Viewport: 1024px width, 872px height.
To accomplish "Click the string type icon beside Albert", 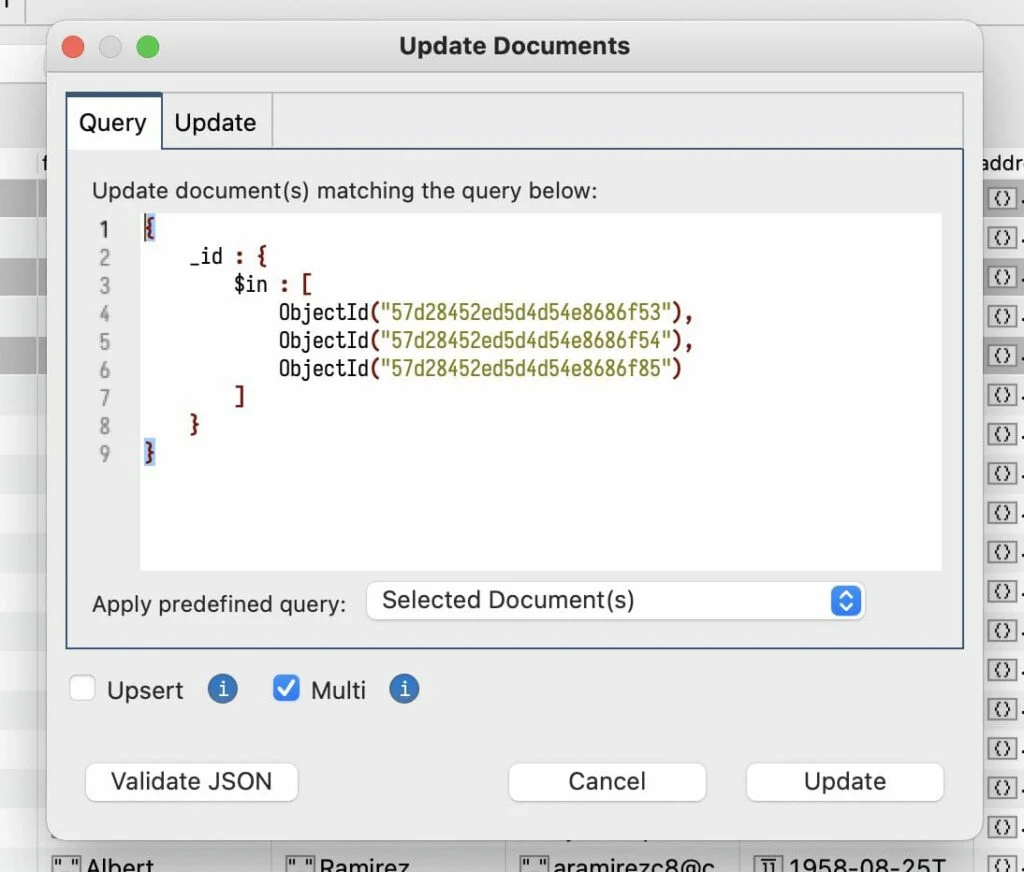I will point(66,865).
